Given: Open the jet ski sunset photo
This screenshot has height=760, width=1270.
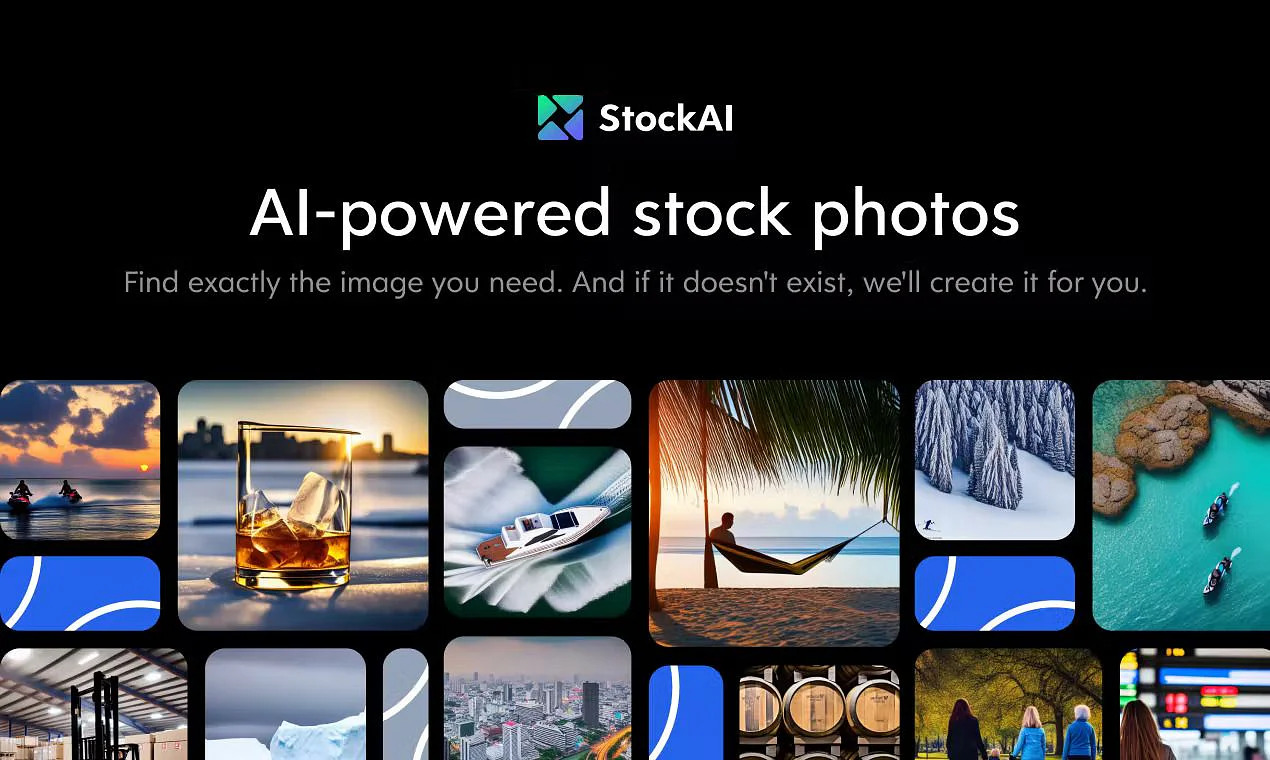Looking at the screenshot, I should (80, 460).
